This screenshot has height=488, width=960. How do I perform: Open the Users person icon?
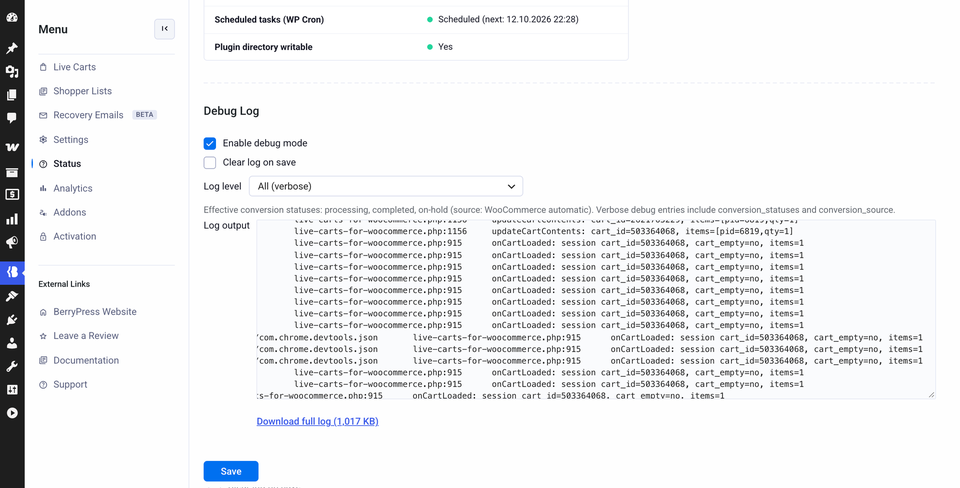click(x=12, y=343)
